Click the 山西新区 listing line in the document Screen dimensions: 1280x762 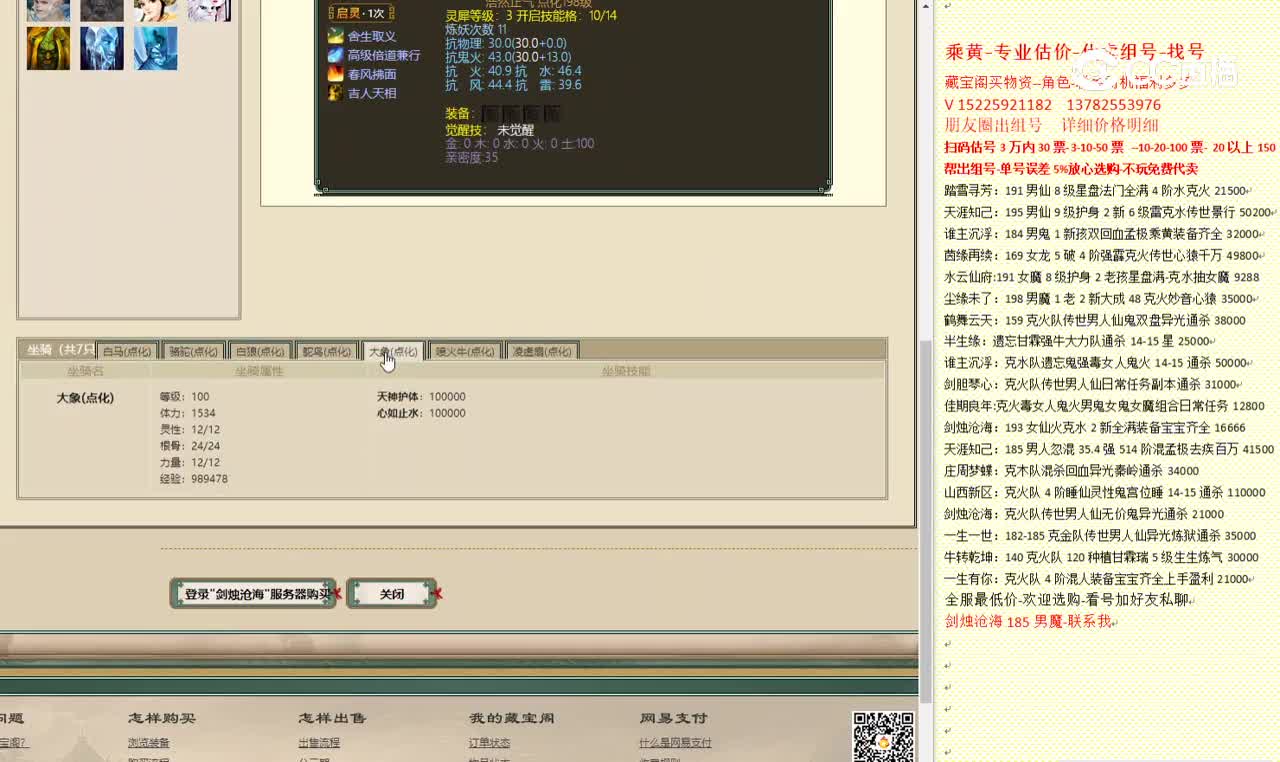pyautogui.click(x=1105, y=492)
